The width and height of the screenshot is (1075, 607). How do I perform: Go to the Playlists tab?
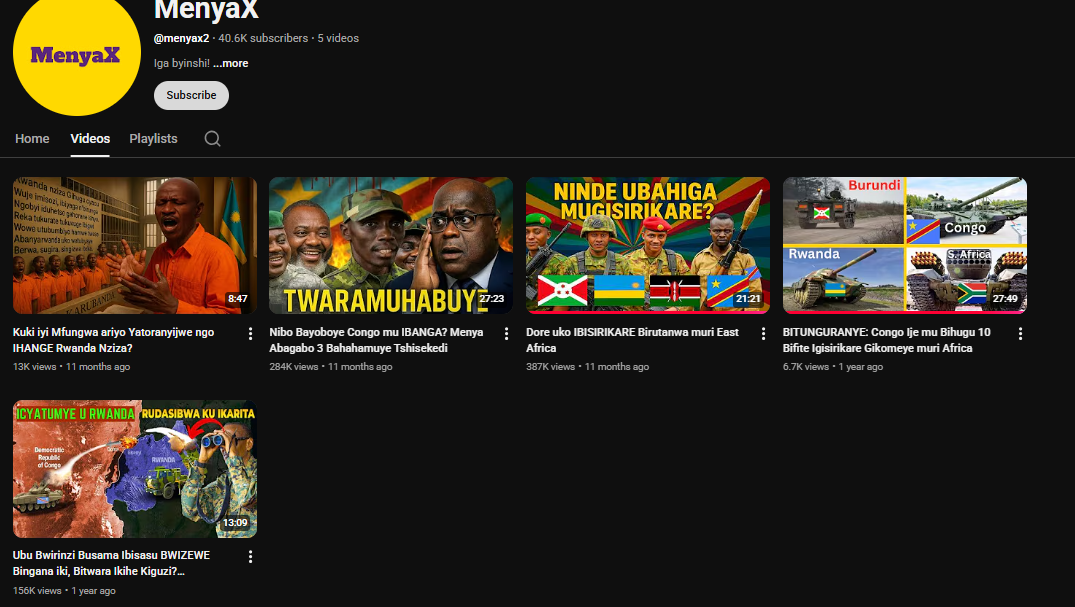coord(153,139)
